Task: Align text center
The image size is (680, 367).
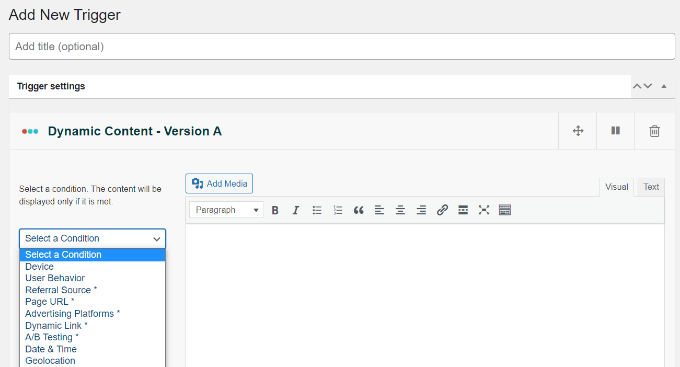Action: (400, 210)
